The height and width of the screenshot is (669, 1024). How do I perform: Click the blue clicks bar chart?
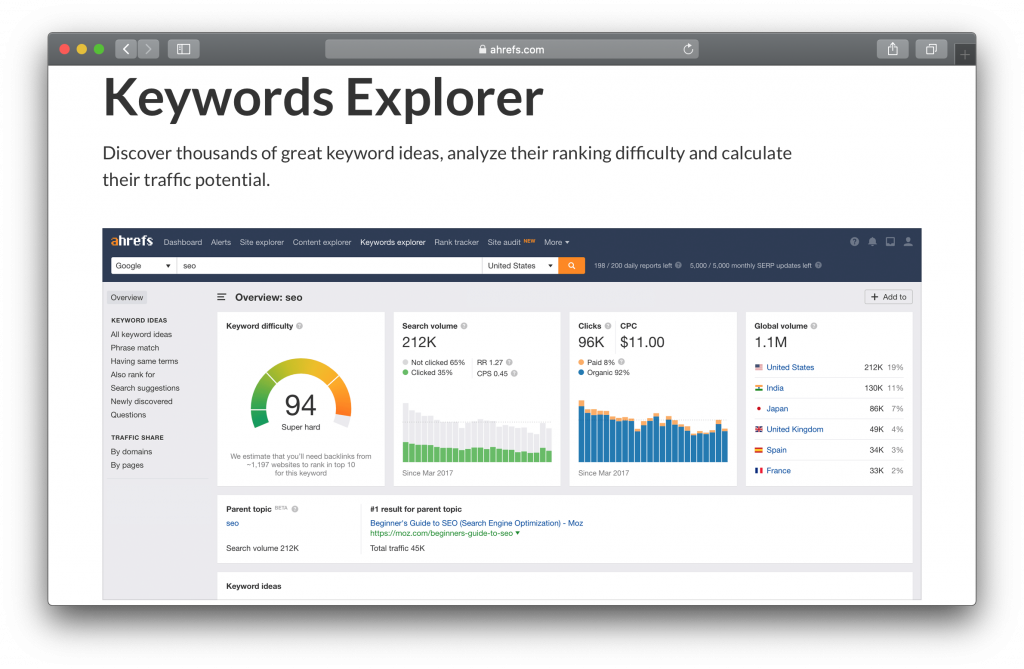(653, 431)
